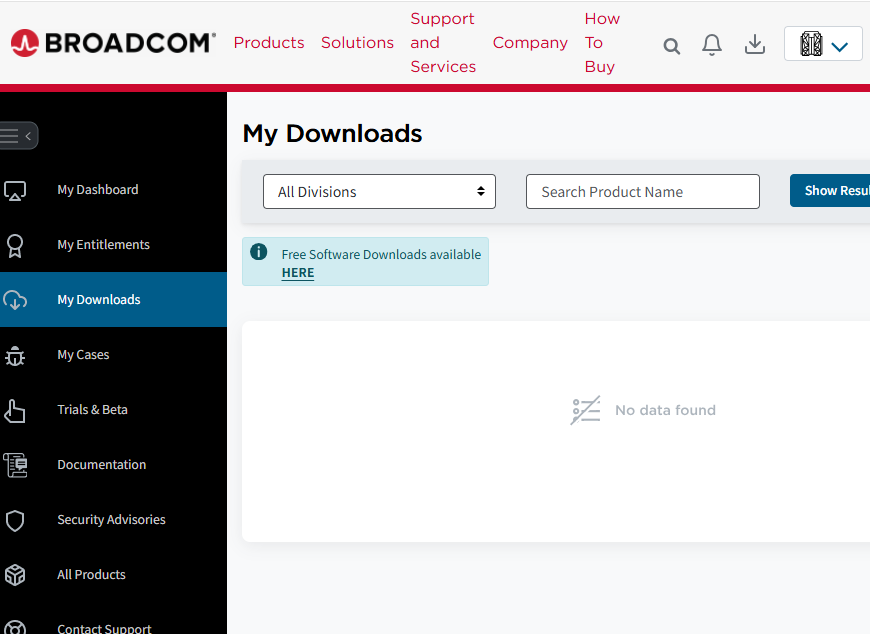870x634 pixels.
Task: Open Trials & Beta page
Action: (93, 409)
